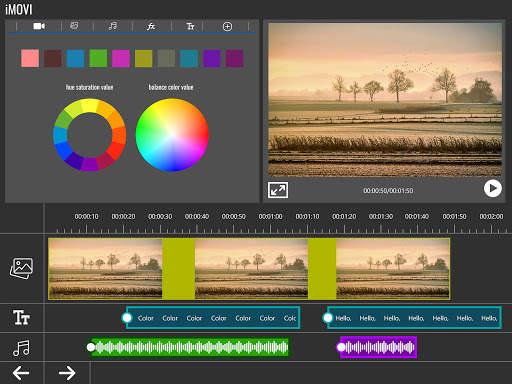
Task: Jump to 00:01:10 on the ruler
Action: (x=307, y=217)
